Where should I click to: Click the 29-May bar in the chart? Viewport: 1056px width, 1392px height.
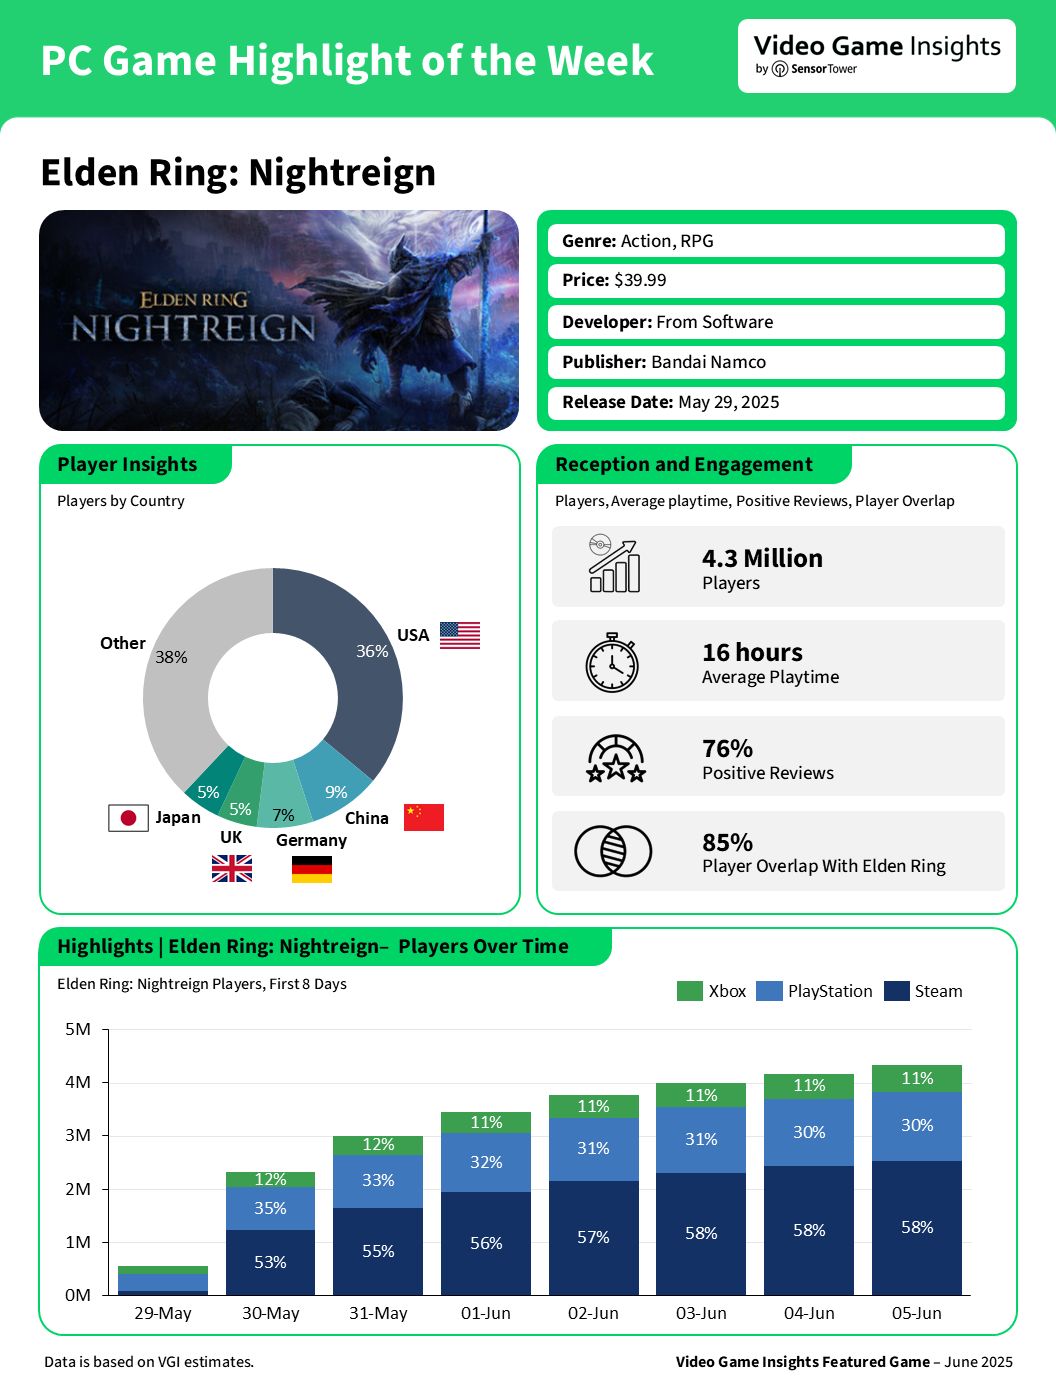click(163, 1280)
